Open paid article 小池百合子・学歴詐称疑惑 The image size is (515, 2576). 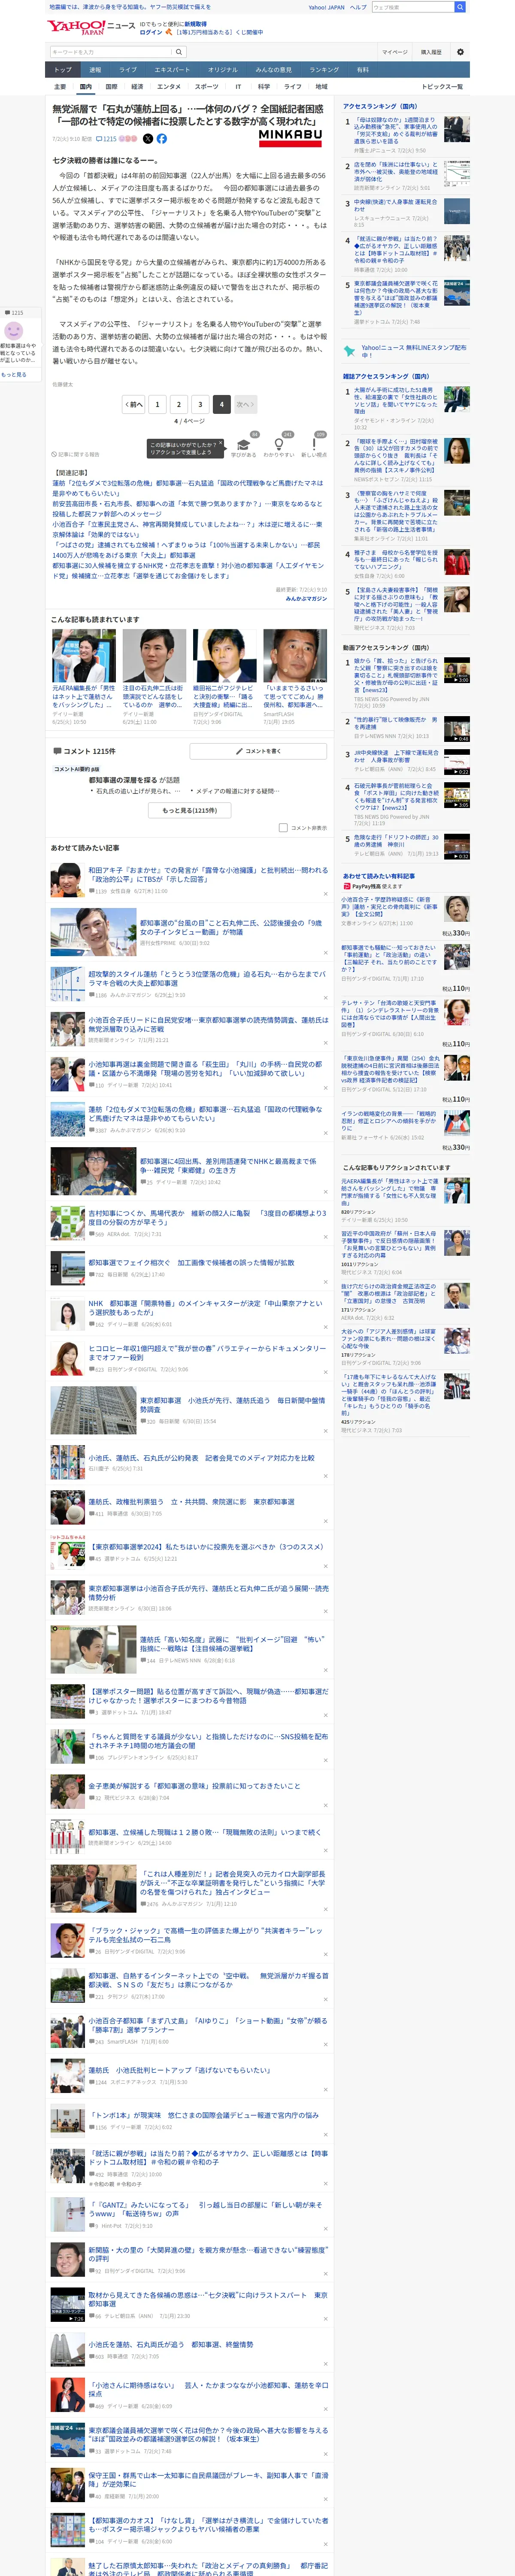390,907
